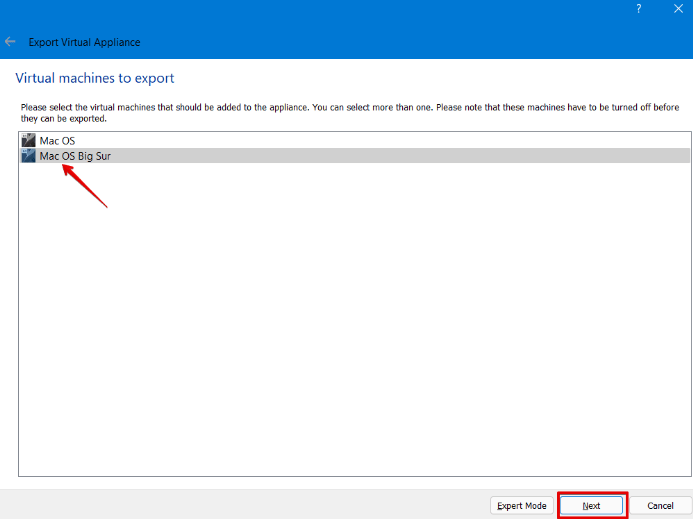Proceed with the Next button
The height and width of the screenshot is (519, 693).
pos(591,505)
